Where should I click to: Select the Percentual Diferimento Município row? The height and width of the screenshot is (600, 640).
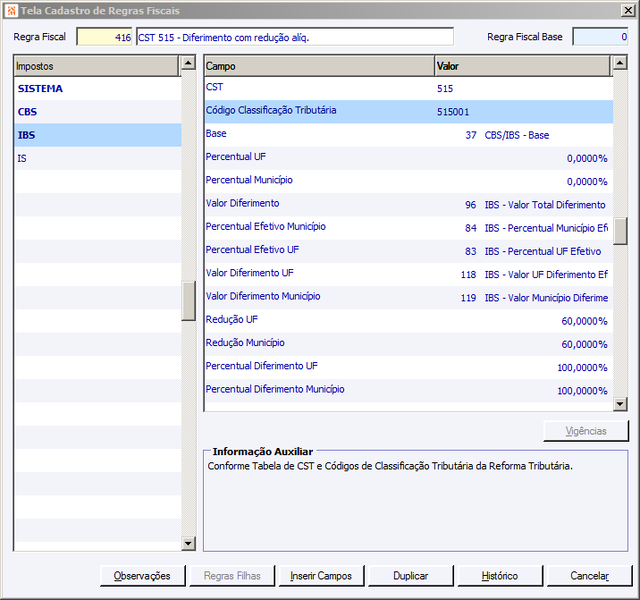tap(409, 391)
